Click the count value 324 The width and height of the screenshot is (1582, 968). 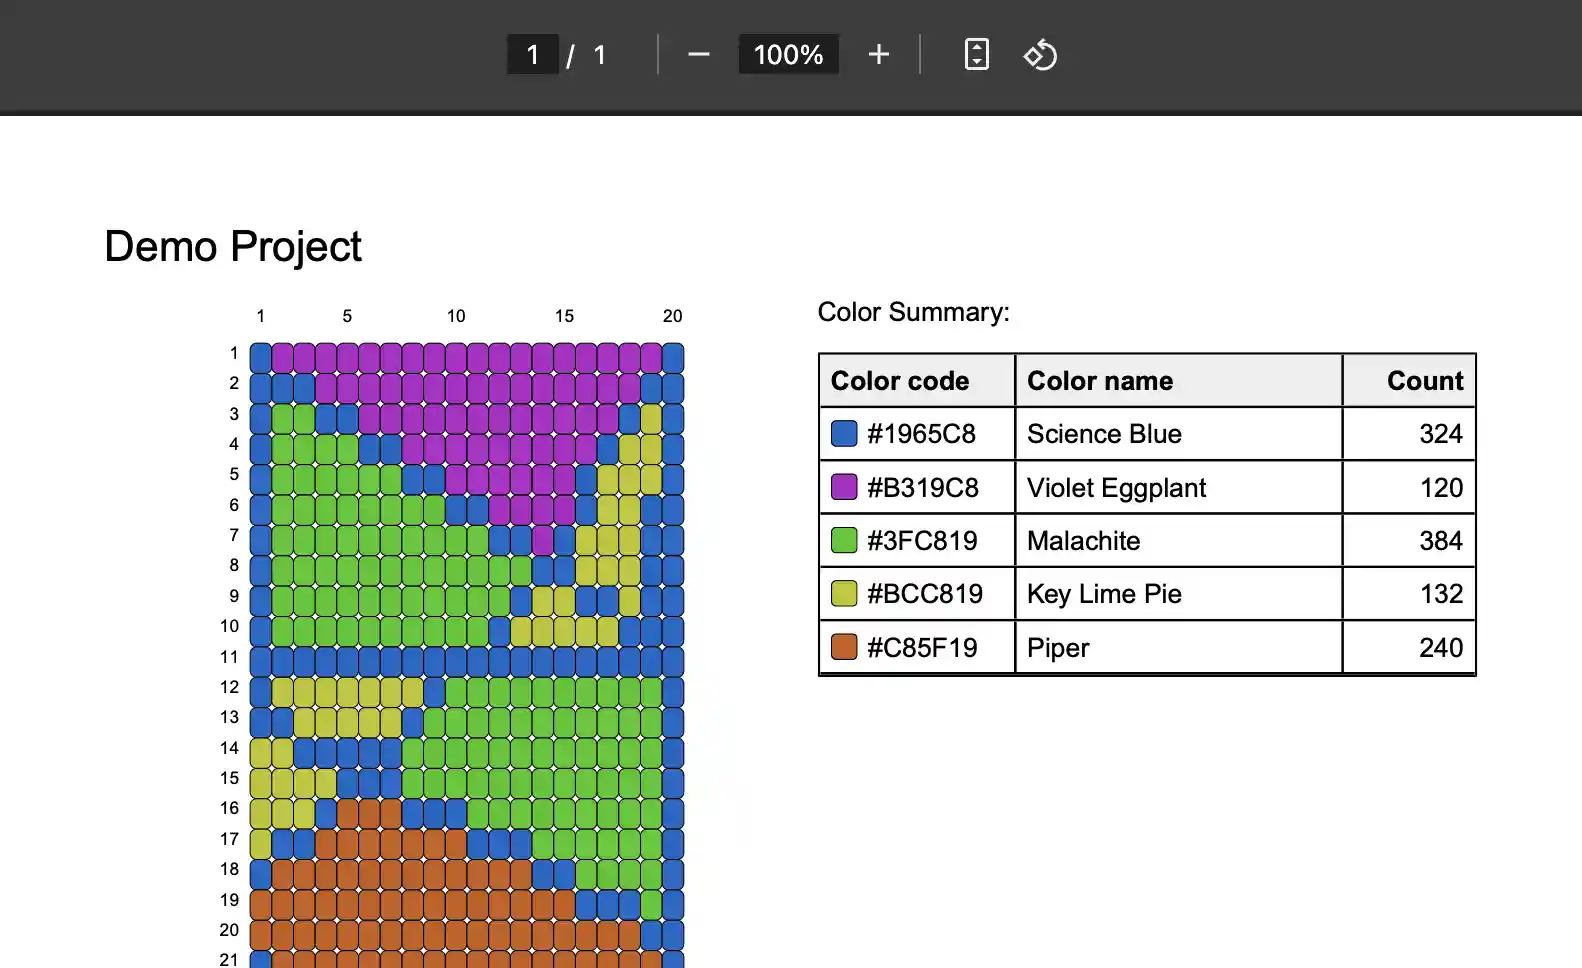1441,434
